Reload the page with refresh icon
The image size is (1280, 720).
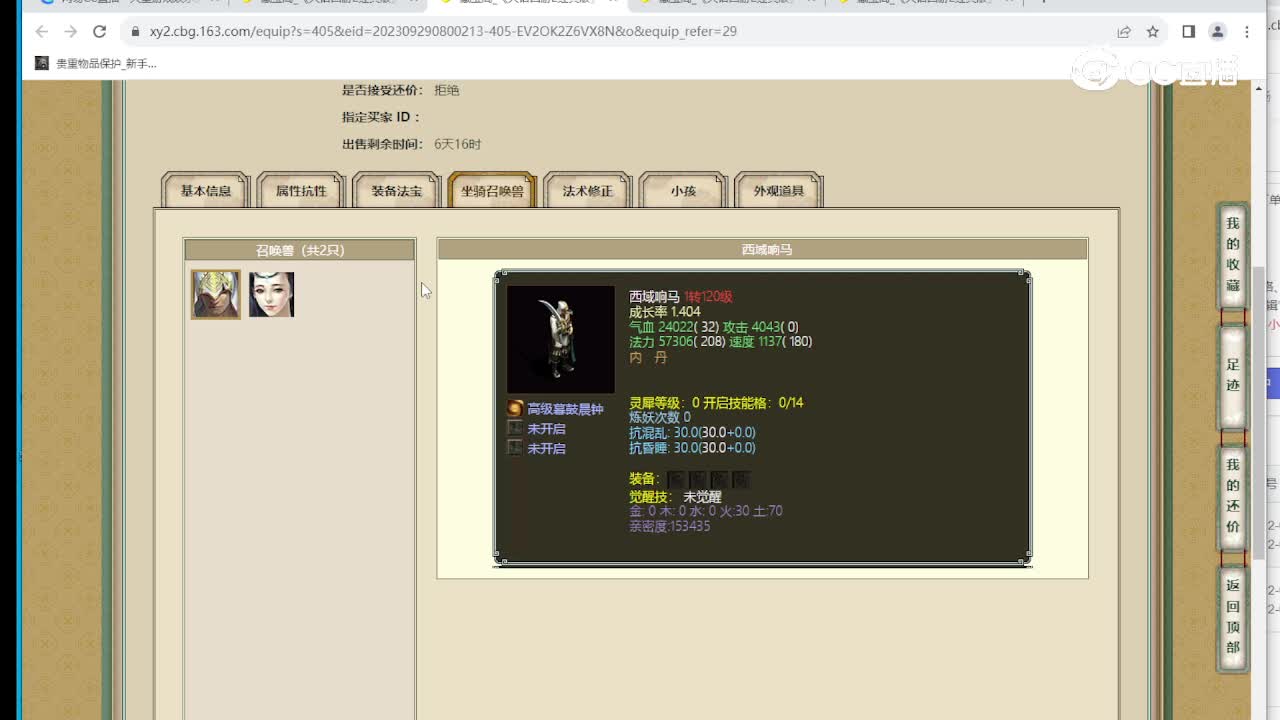pos(99,31)
